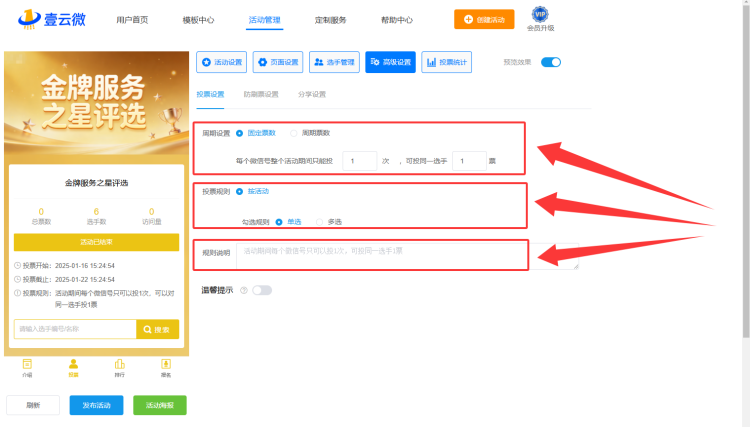This screenshot has width=750, height=427.
Task: Click the question mark icon beside 温馨提示
Action: coord(244,290)
